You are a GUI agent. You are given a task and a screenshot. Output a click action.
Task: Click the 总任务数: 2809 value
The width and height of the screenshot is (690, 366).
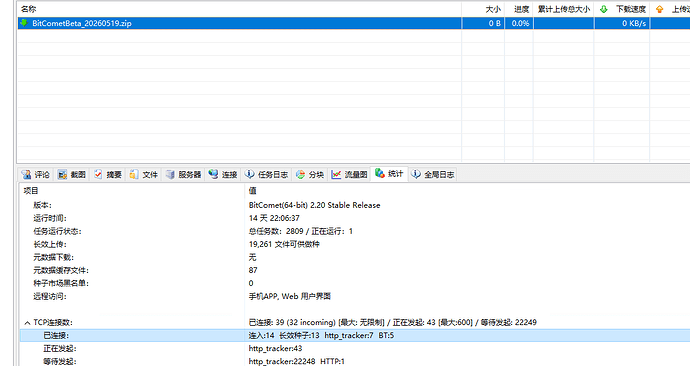pos(276,231)
